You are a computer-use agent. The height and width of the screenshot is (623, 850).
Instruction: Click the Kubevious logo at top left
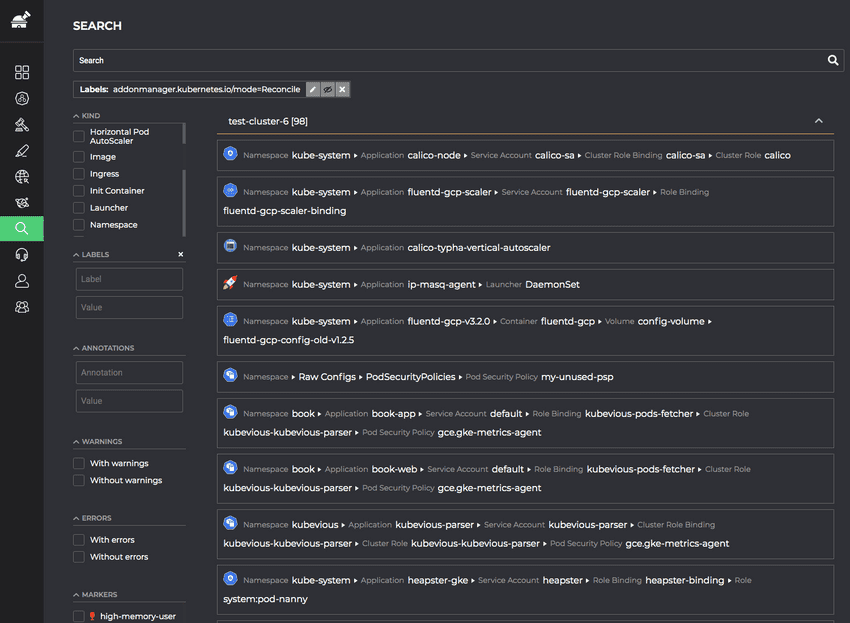pos(20,19)
